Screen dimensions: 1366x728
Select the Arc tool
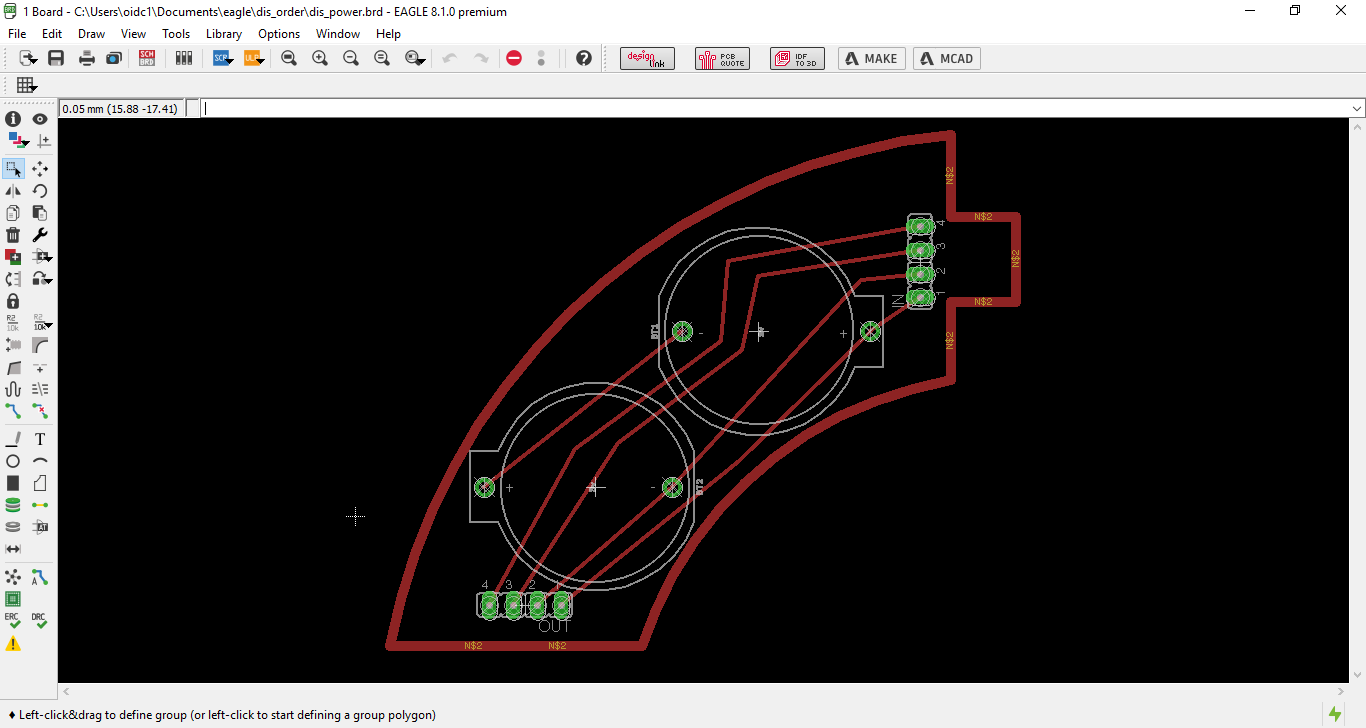coord(40,461)
